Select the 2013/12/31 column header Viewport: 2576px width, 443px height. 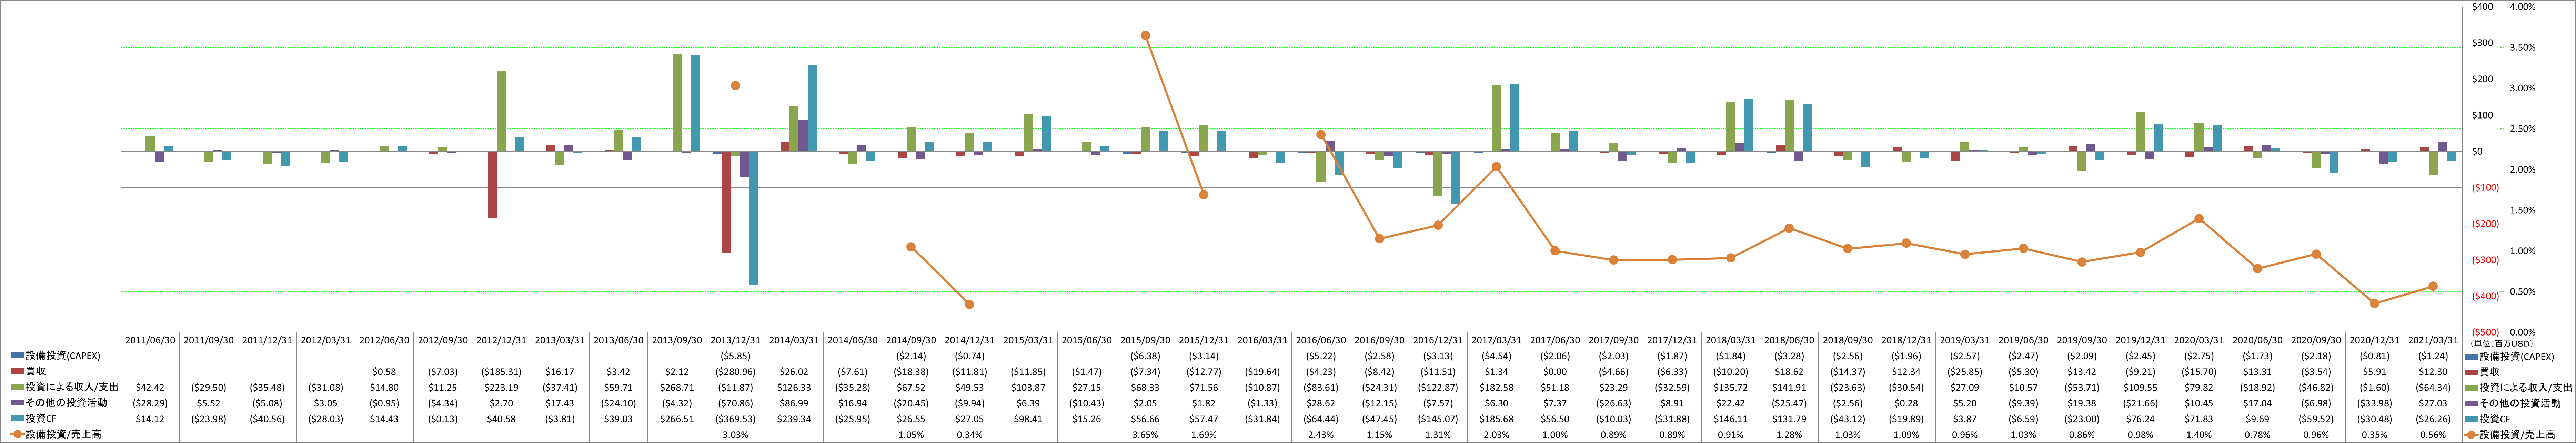pyautogui.click(x=735, y=340)
